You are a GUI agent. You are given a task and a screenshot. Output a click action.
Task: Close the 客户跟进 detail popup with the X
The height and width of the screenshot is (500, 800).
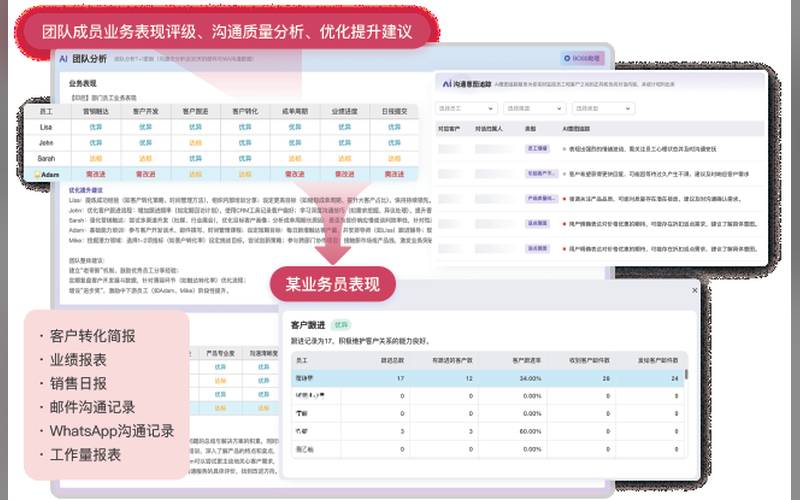coord(694,290)
